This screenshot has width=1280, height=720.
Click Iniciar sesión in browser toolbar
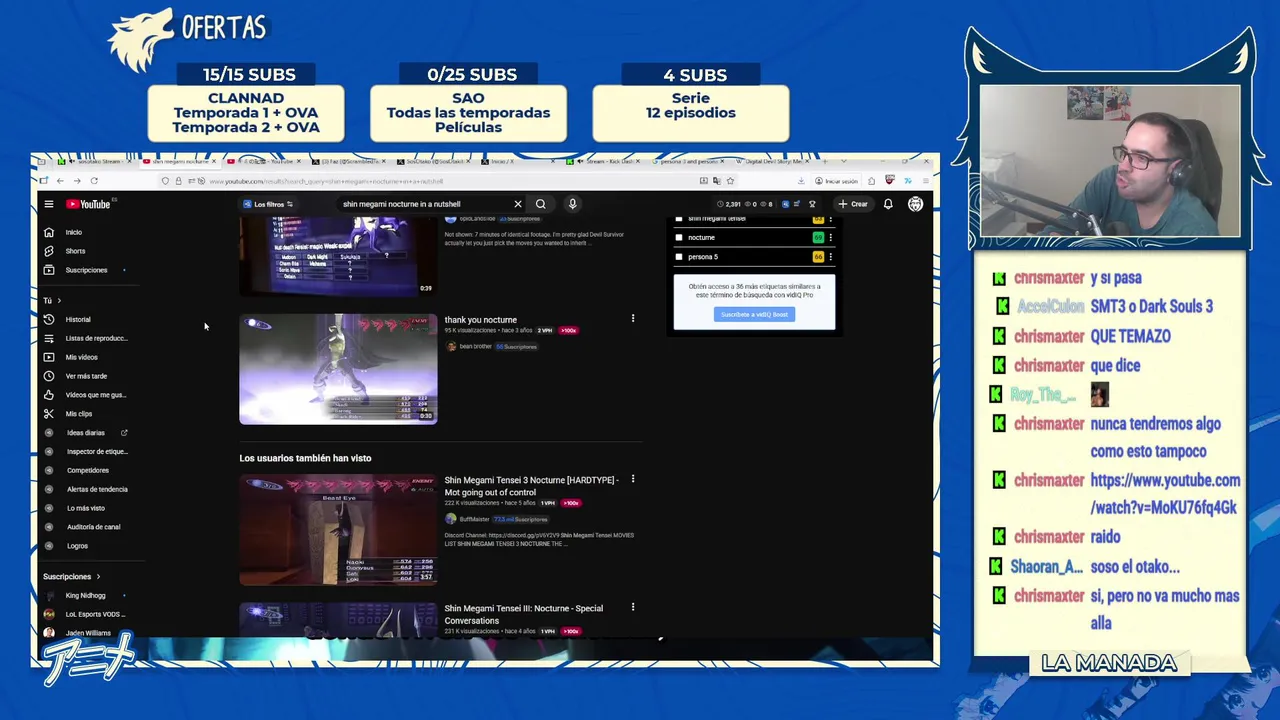tap(837, 181)
